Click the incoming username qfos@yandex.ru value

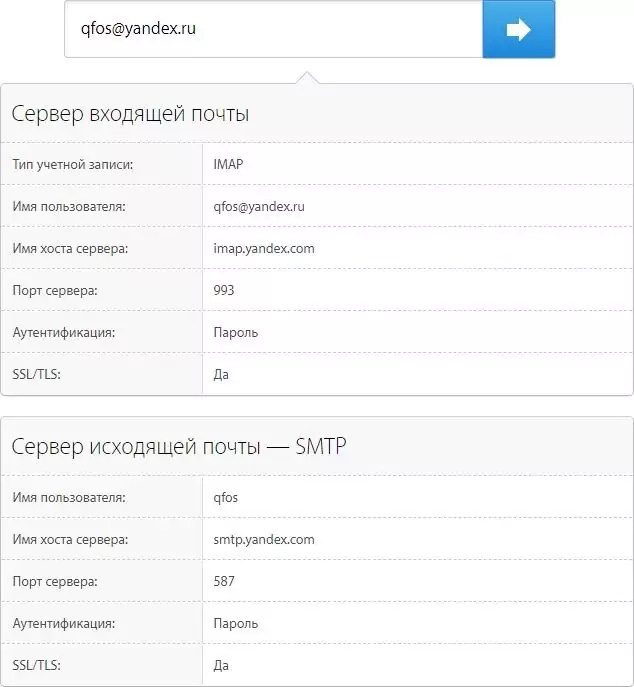[258, 206]
